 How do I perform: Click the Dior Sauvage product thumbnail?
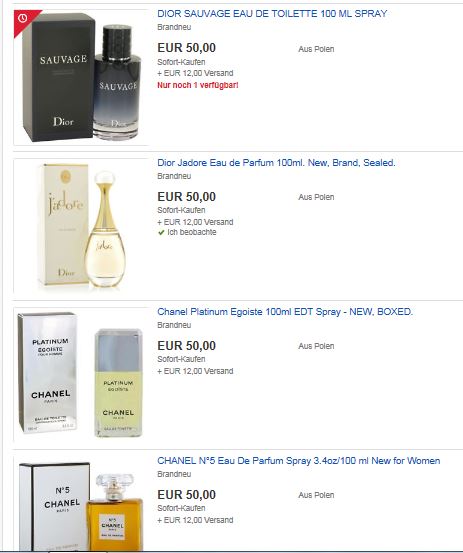click(x=81, y=77)
